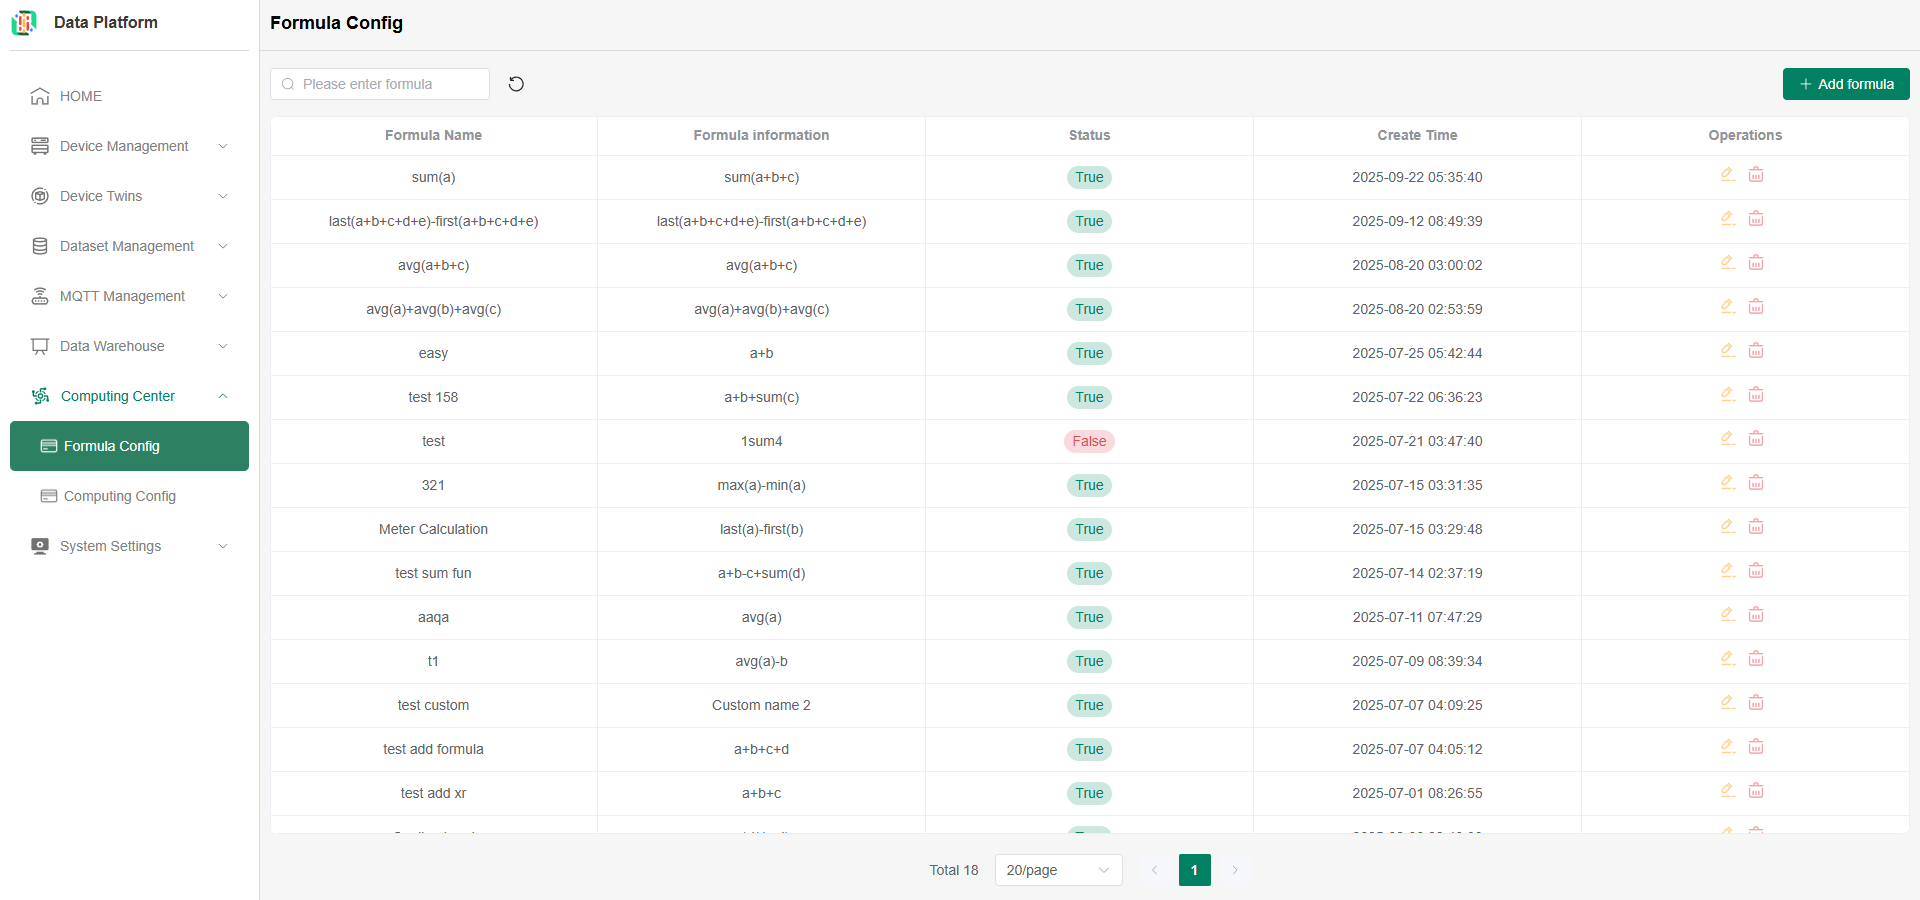
Task: Click the edit icon for the 'easy' formula
Action: (x=1727, y=351)
